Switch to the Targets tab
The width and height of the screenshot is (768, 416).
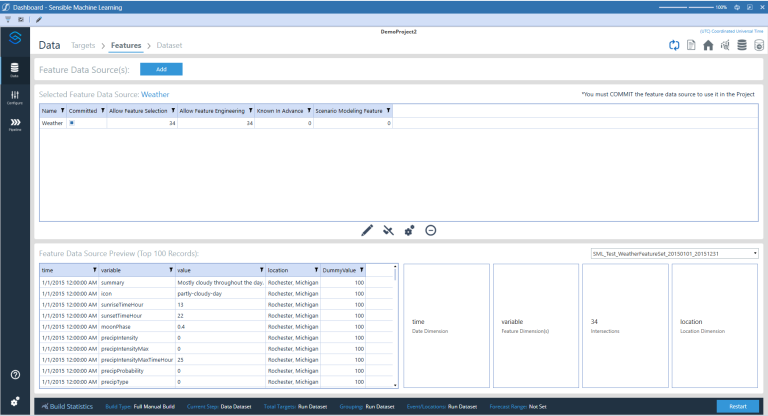(x=83, y=45)
